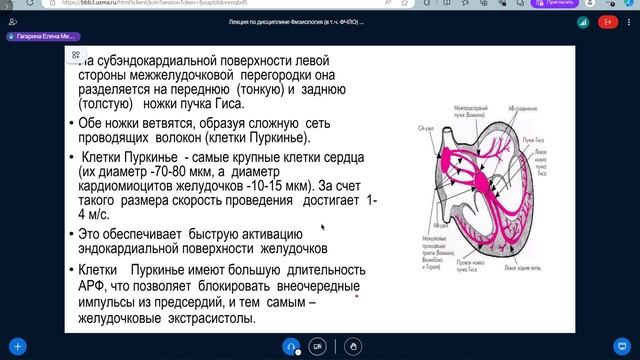
Task: Click slide text 'клетки Пуркинье'
Action: point(257,138)
